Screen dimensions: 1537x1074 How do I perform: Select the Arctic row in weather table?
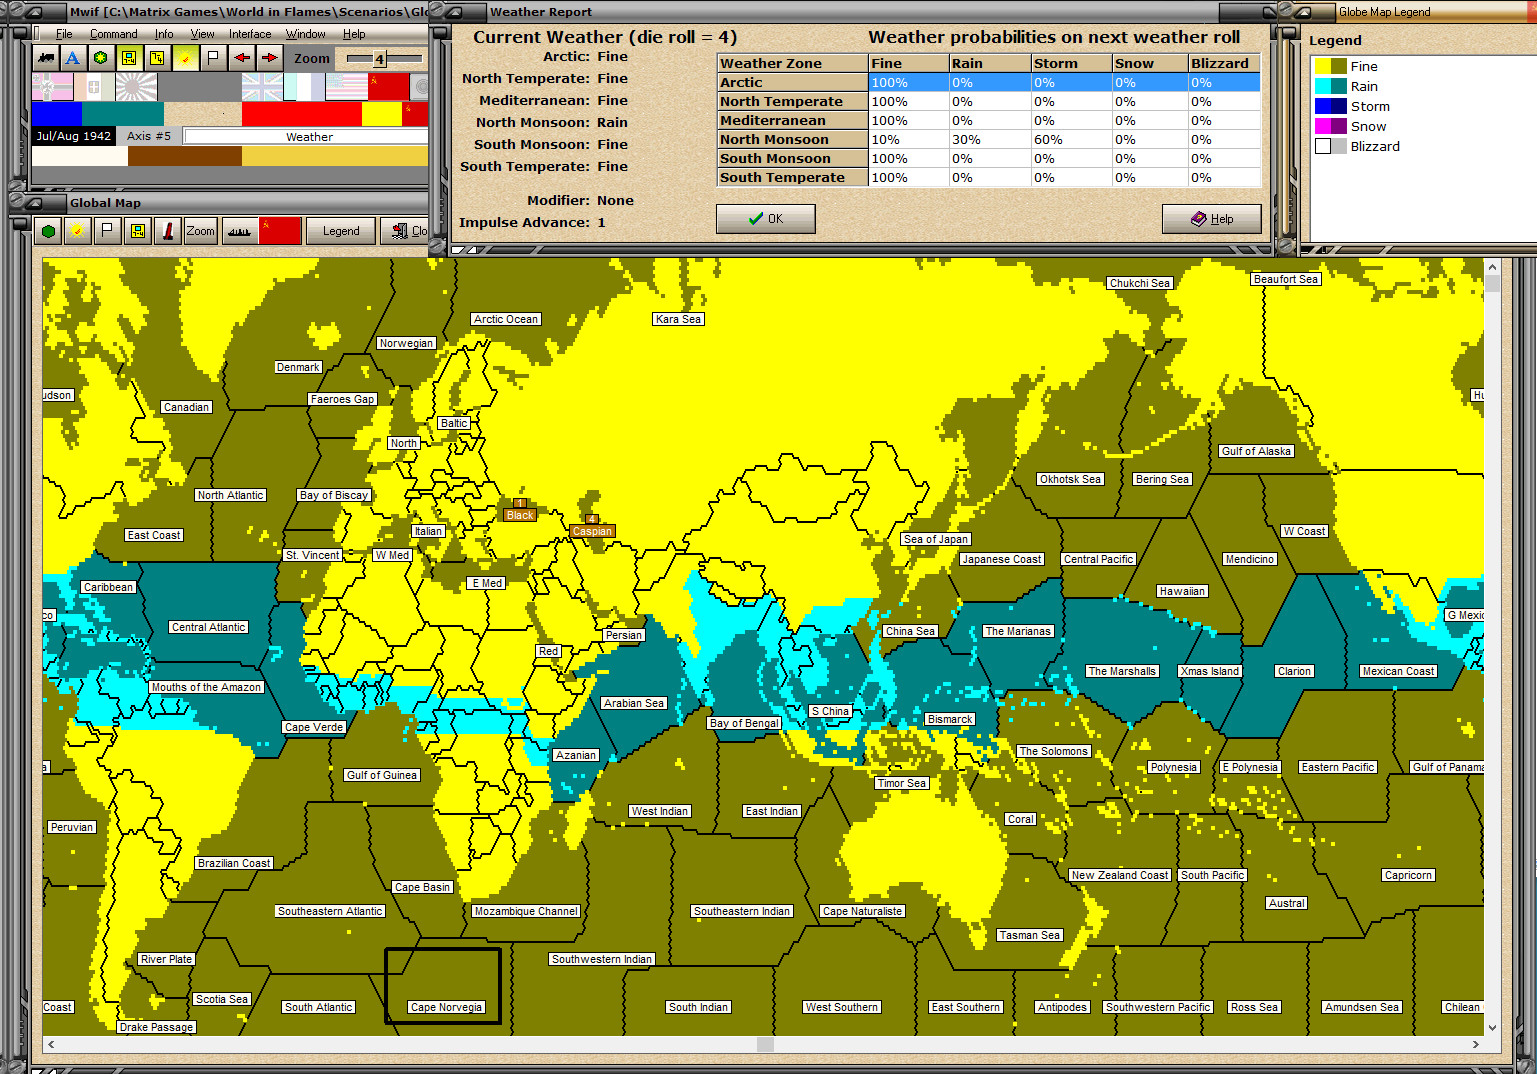(989, 83)
